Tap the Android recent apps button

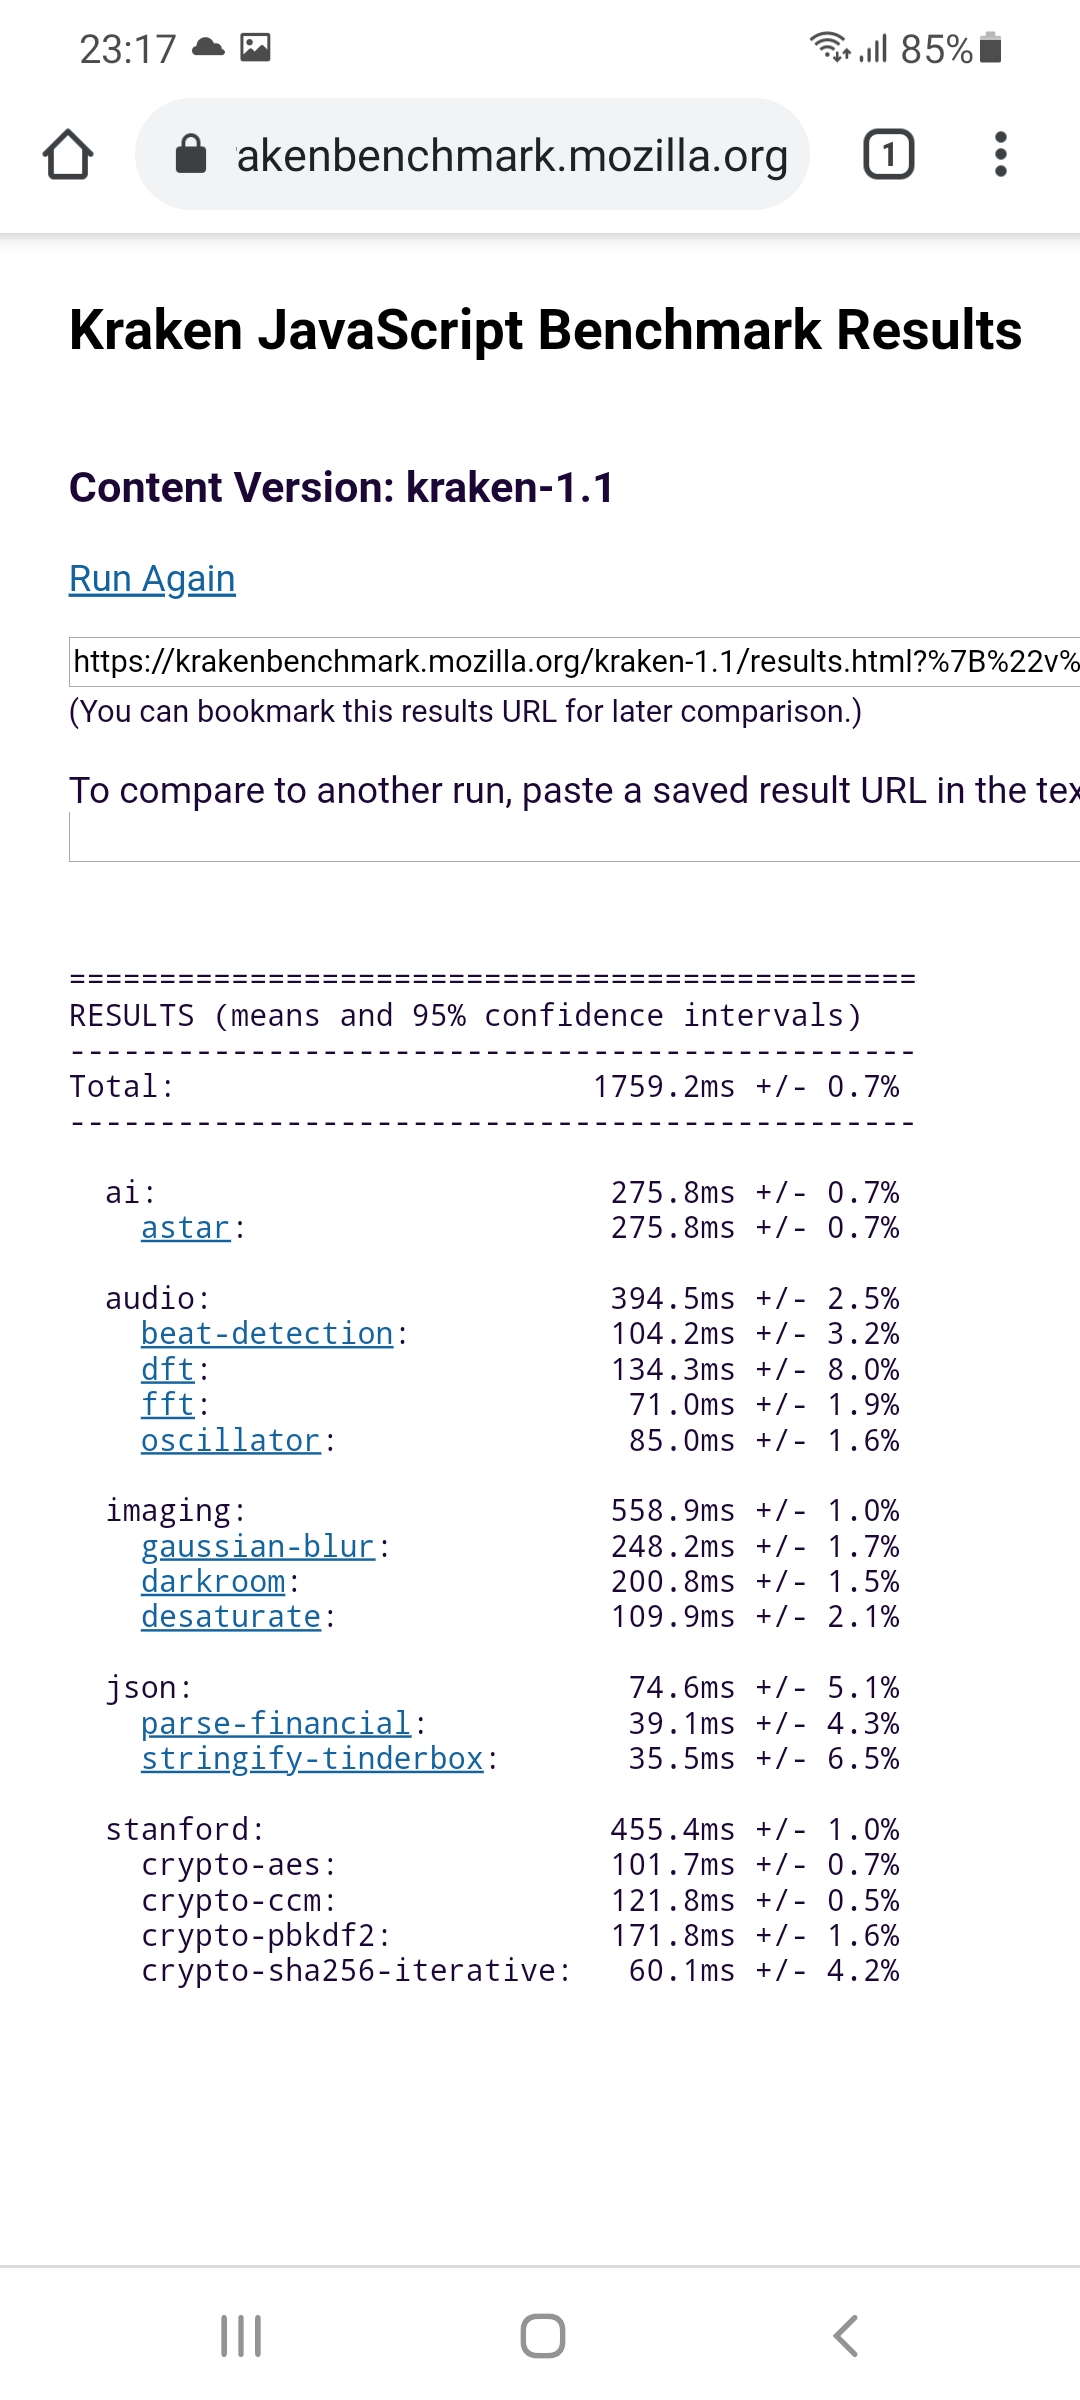coord(241,2336)
